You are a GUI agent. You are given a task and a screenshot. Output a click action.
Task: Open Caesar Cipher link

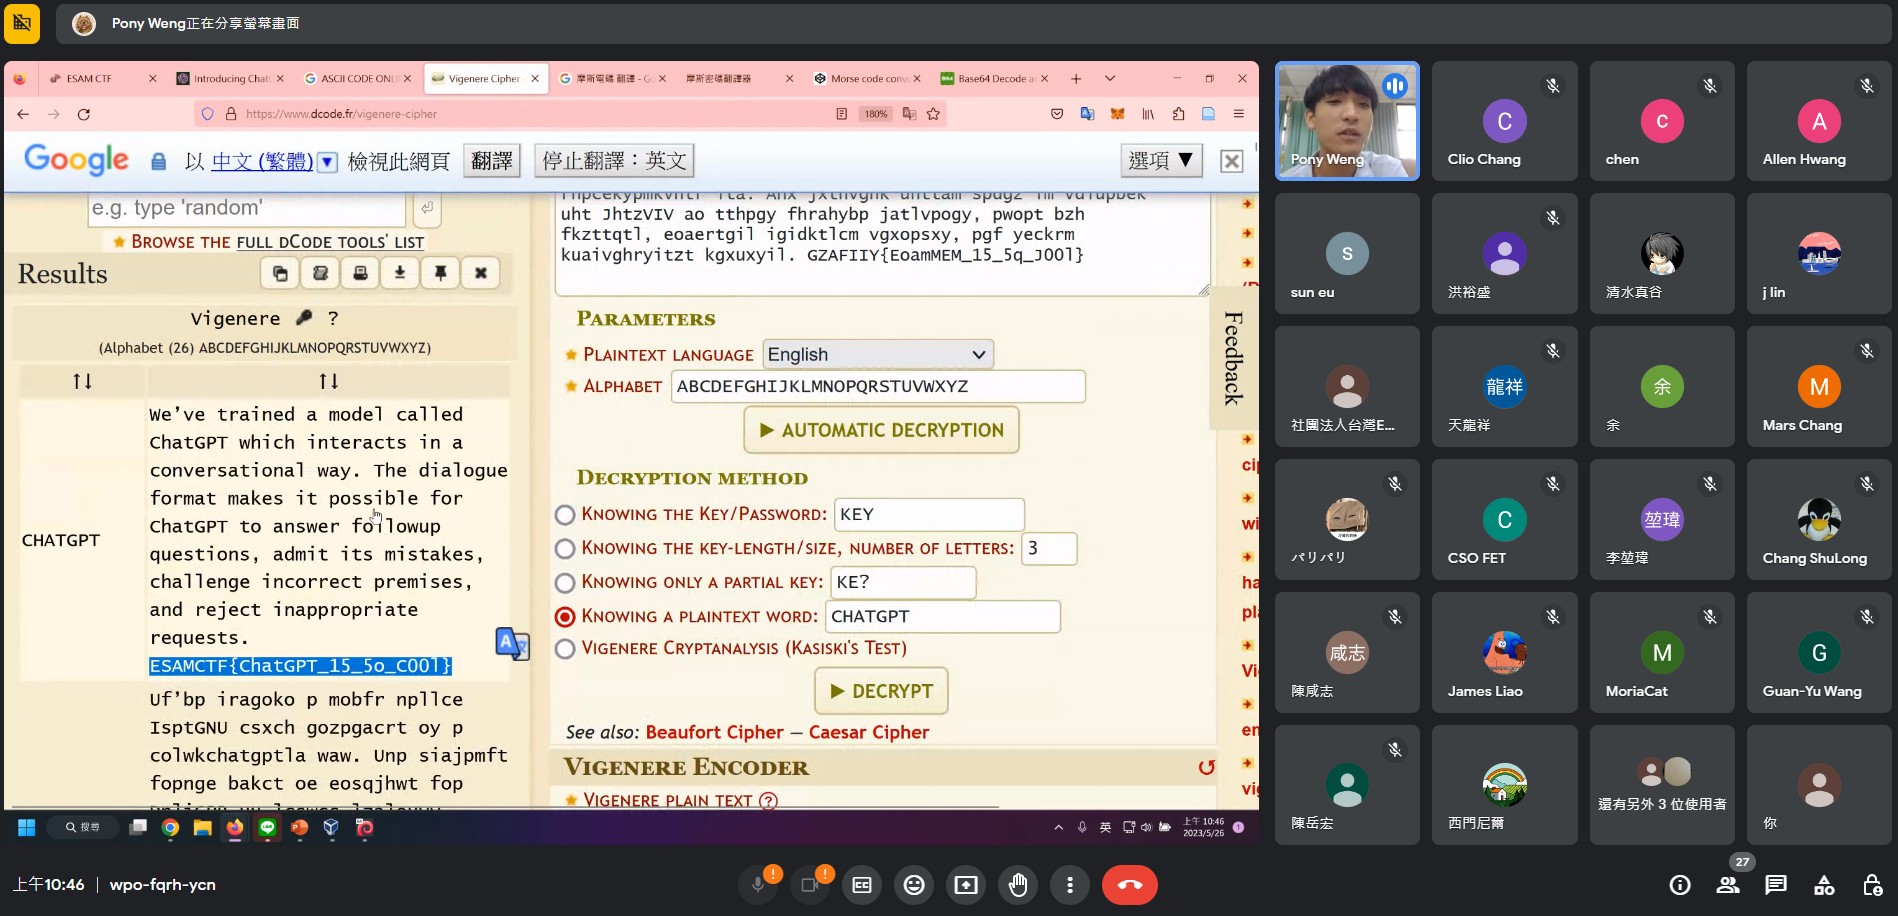869,732
